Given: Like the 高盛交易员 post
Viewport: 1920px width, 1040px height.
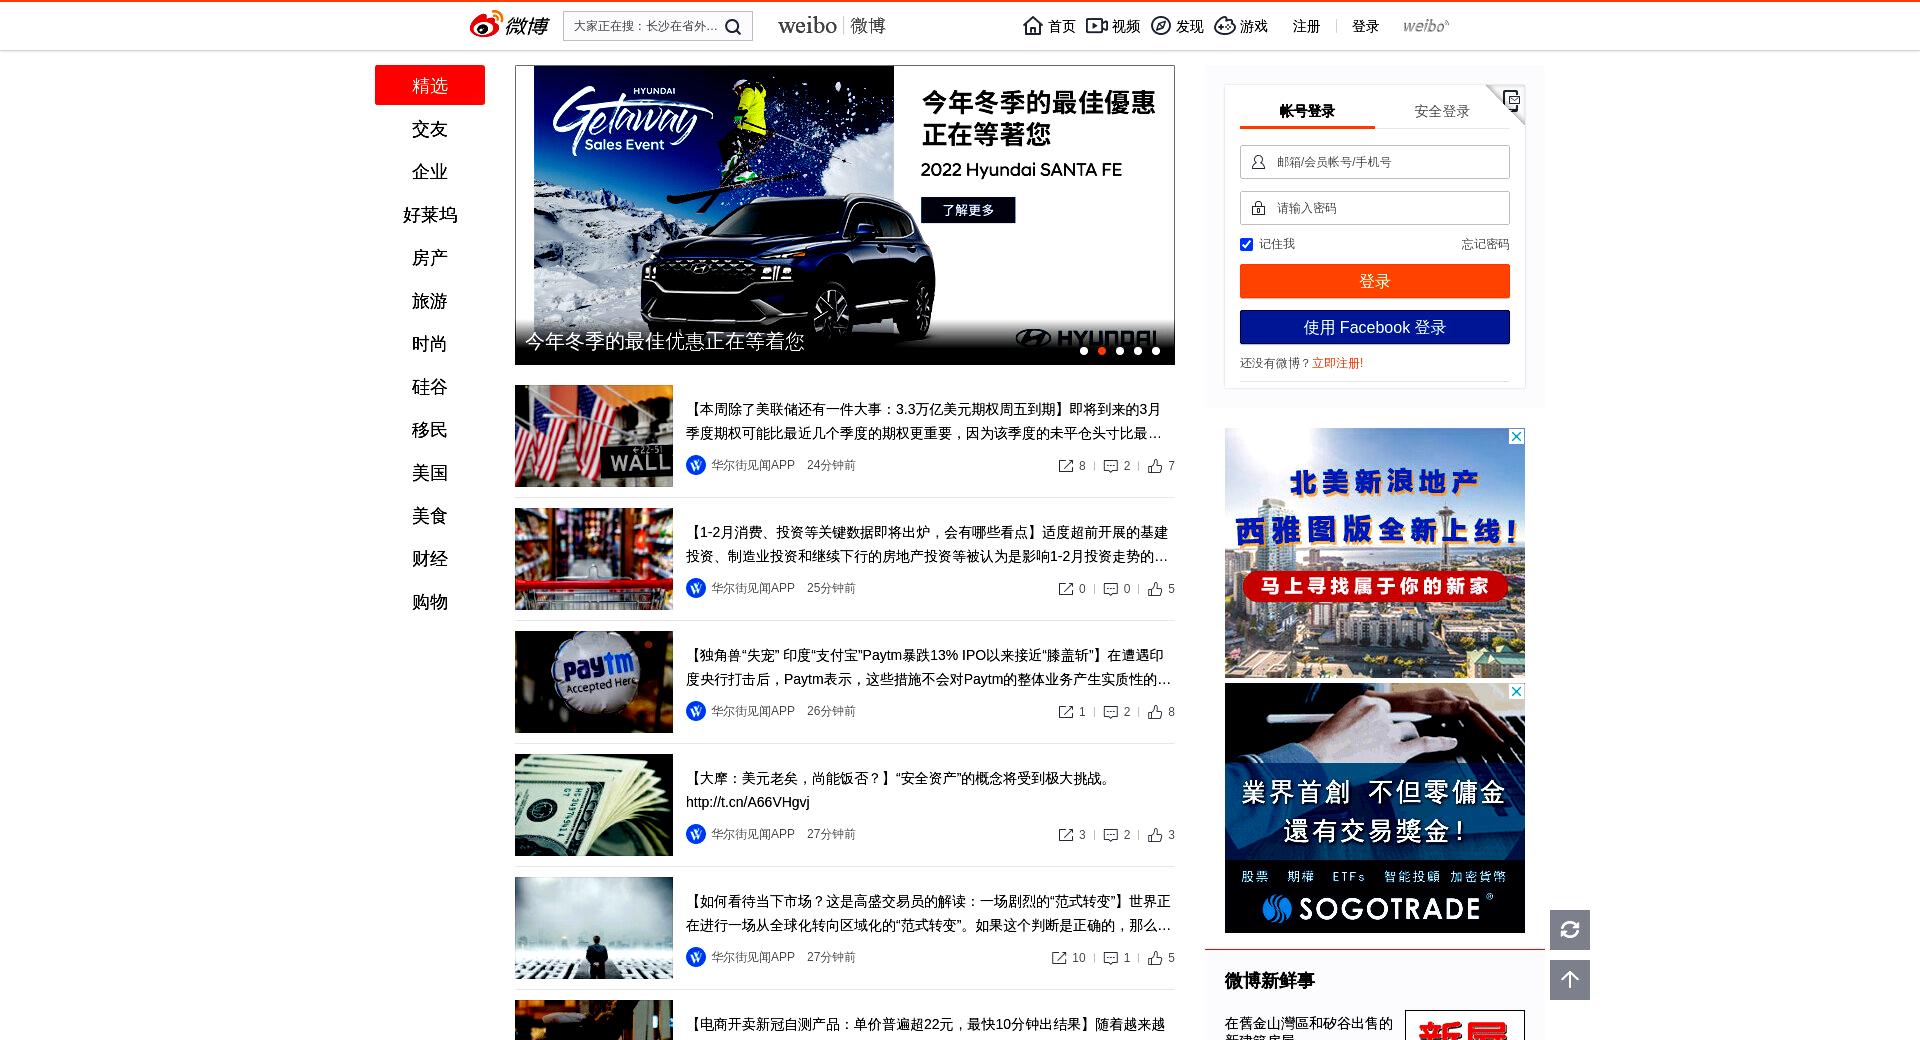Looking at the screenshot, I should click(x=1155, y=958).
